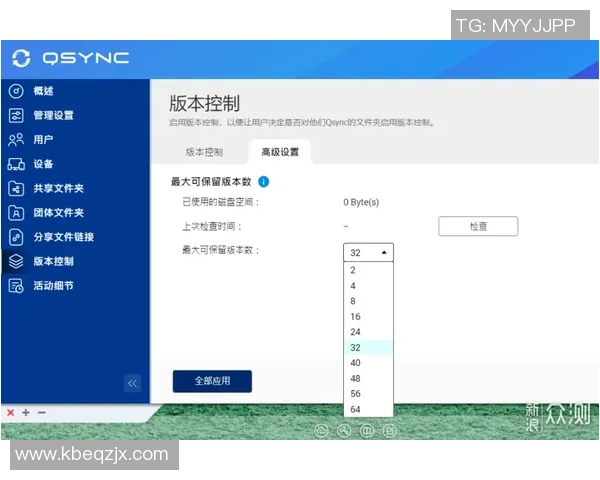Click the 分享文件链接 share link icon

coord(16,237)
